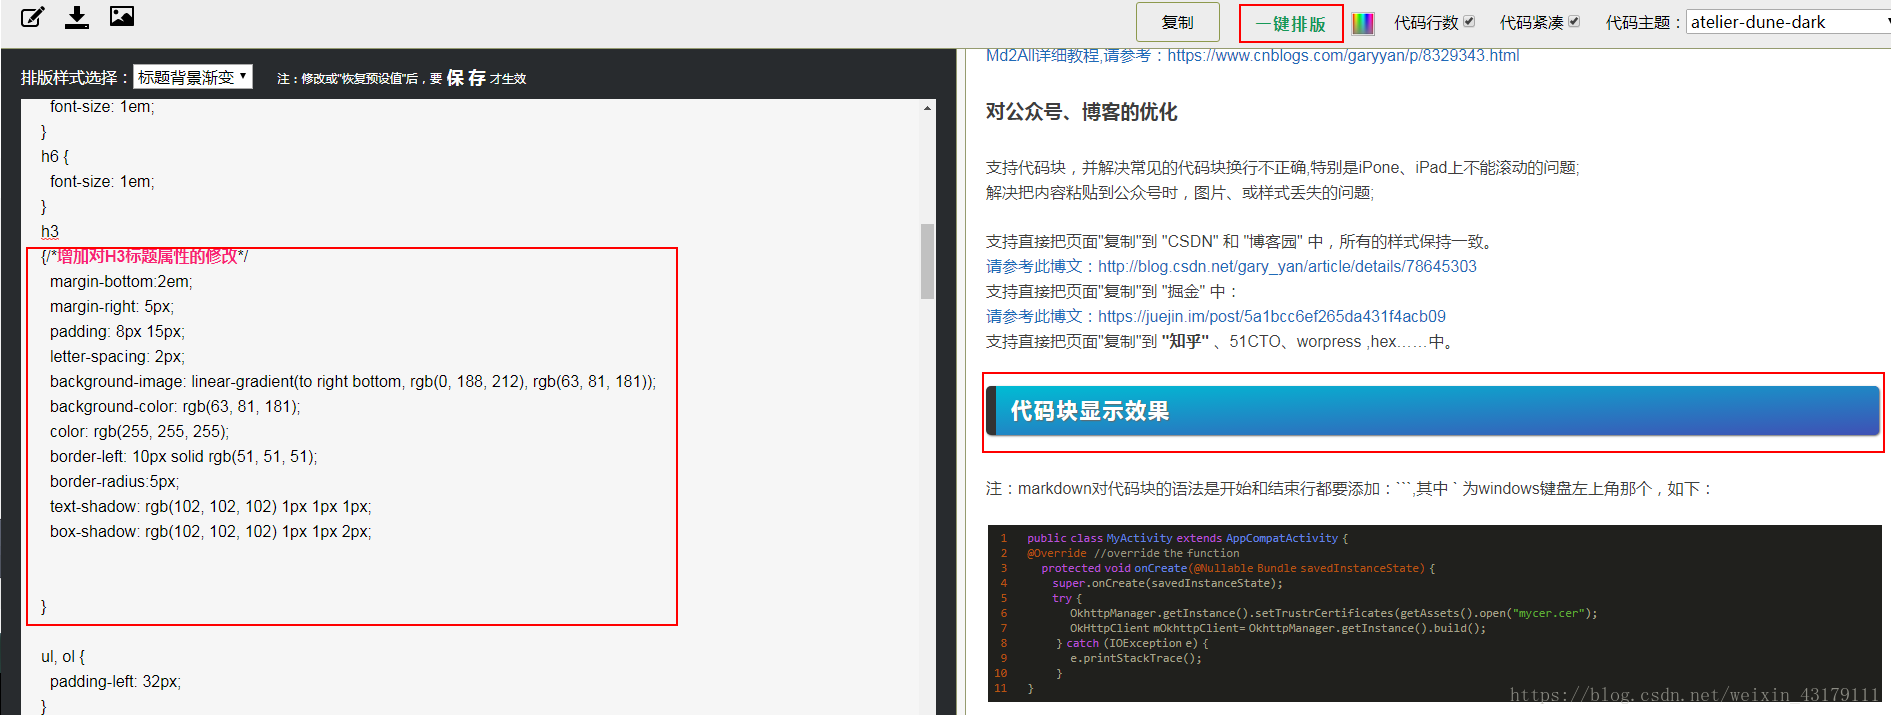
Task: Click the h3 selector in CSS editor
Action: point(50,232)
